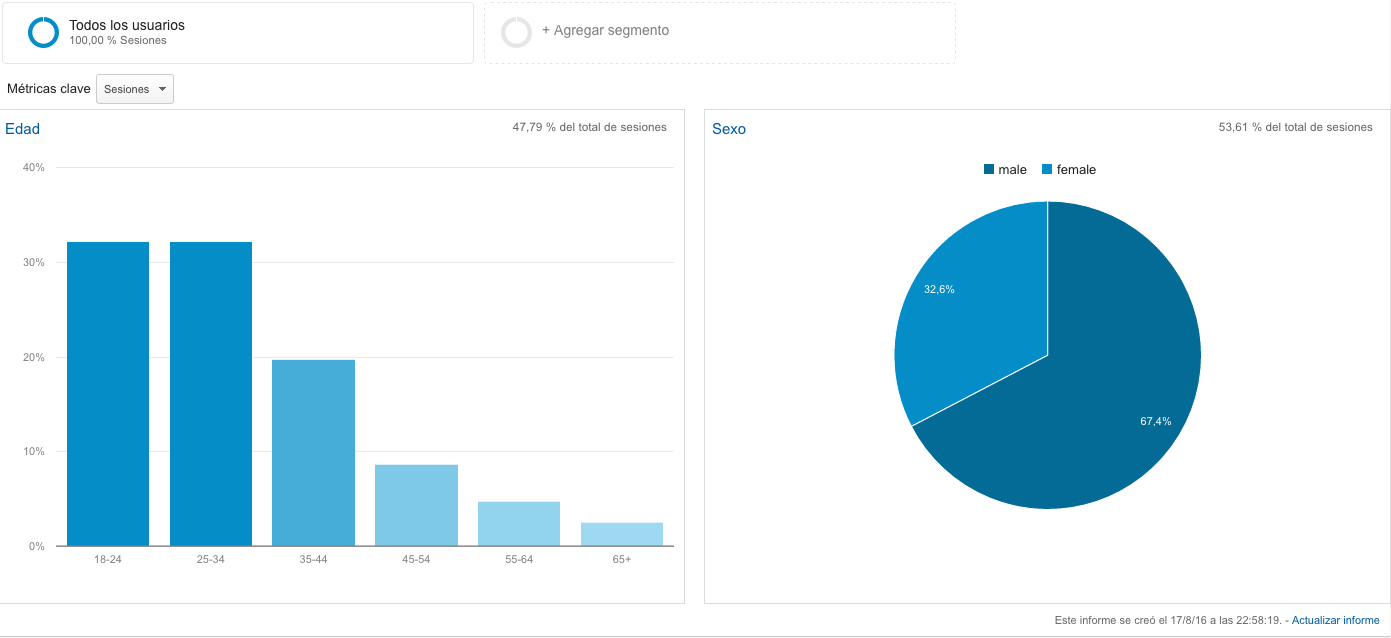Open the Todos los usuarios segment box
The height and width of the screenshot is (638, 1391).
coord(238,33)
